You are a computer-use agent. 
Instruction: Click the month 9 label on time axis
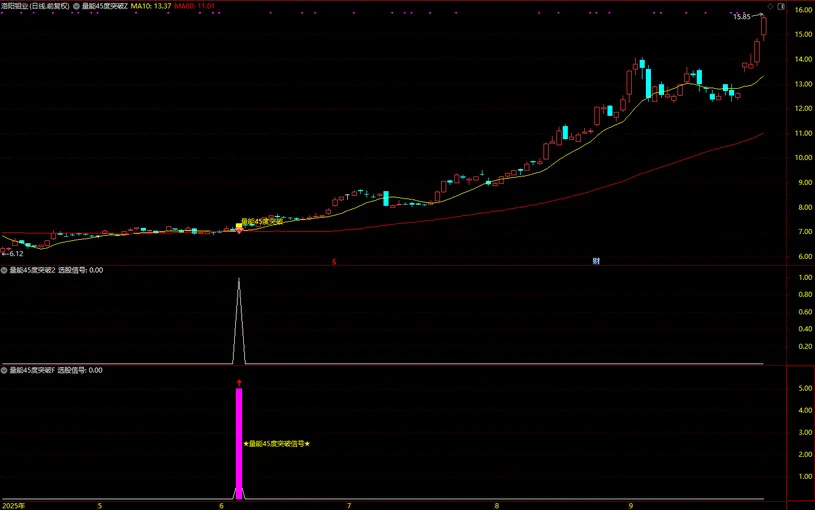point(631,505)
